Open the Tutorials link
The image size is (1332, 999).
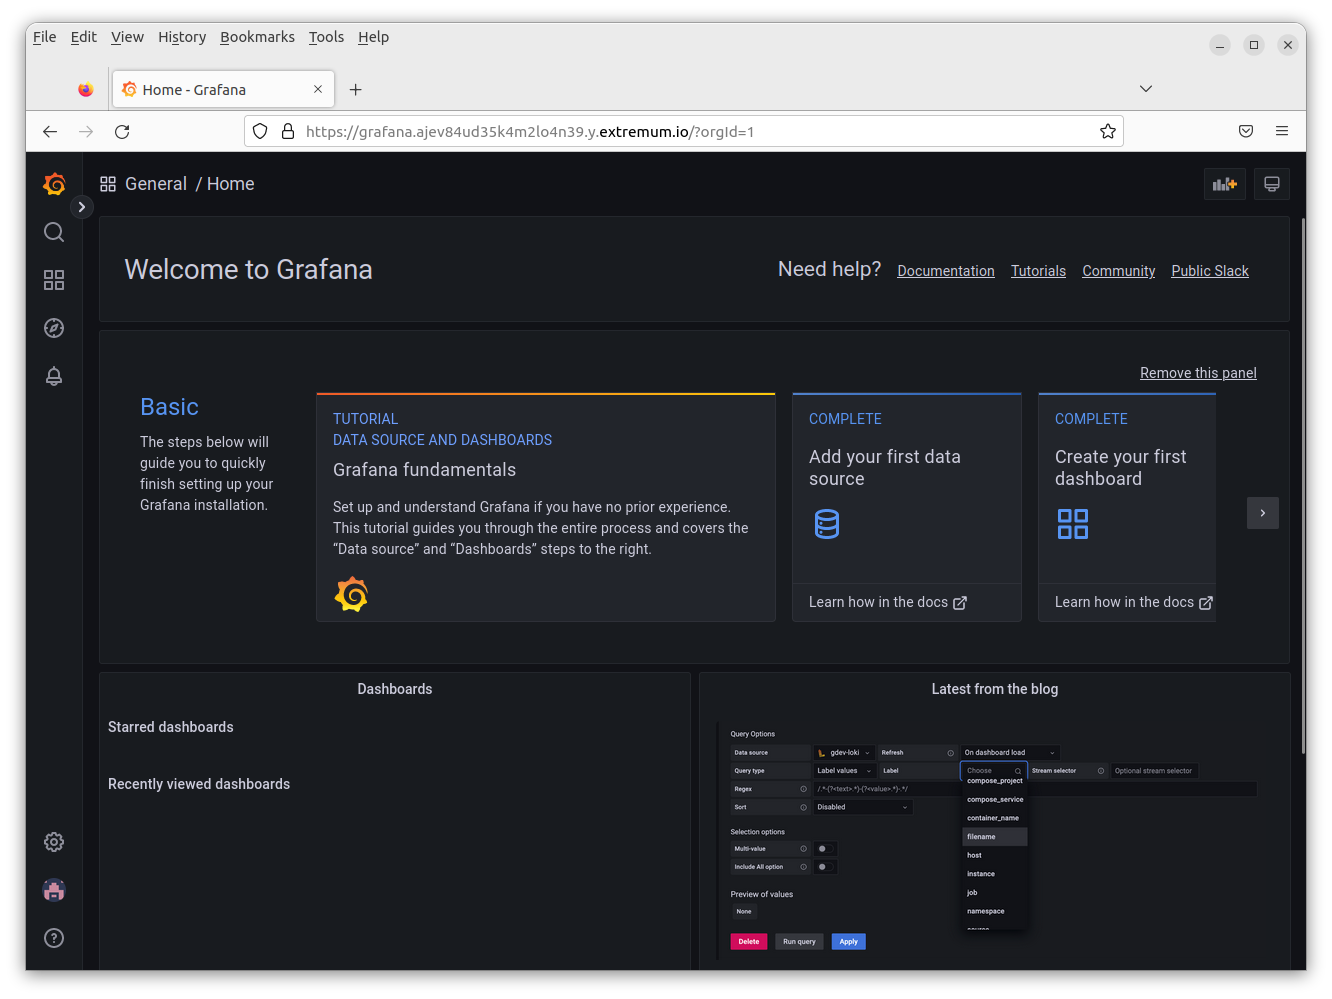click(x=1038, y=271)
